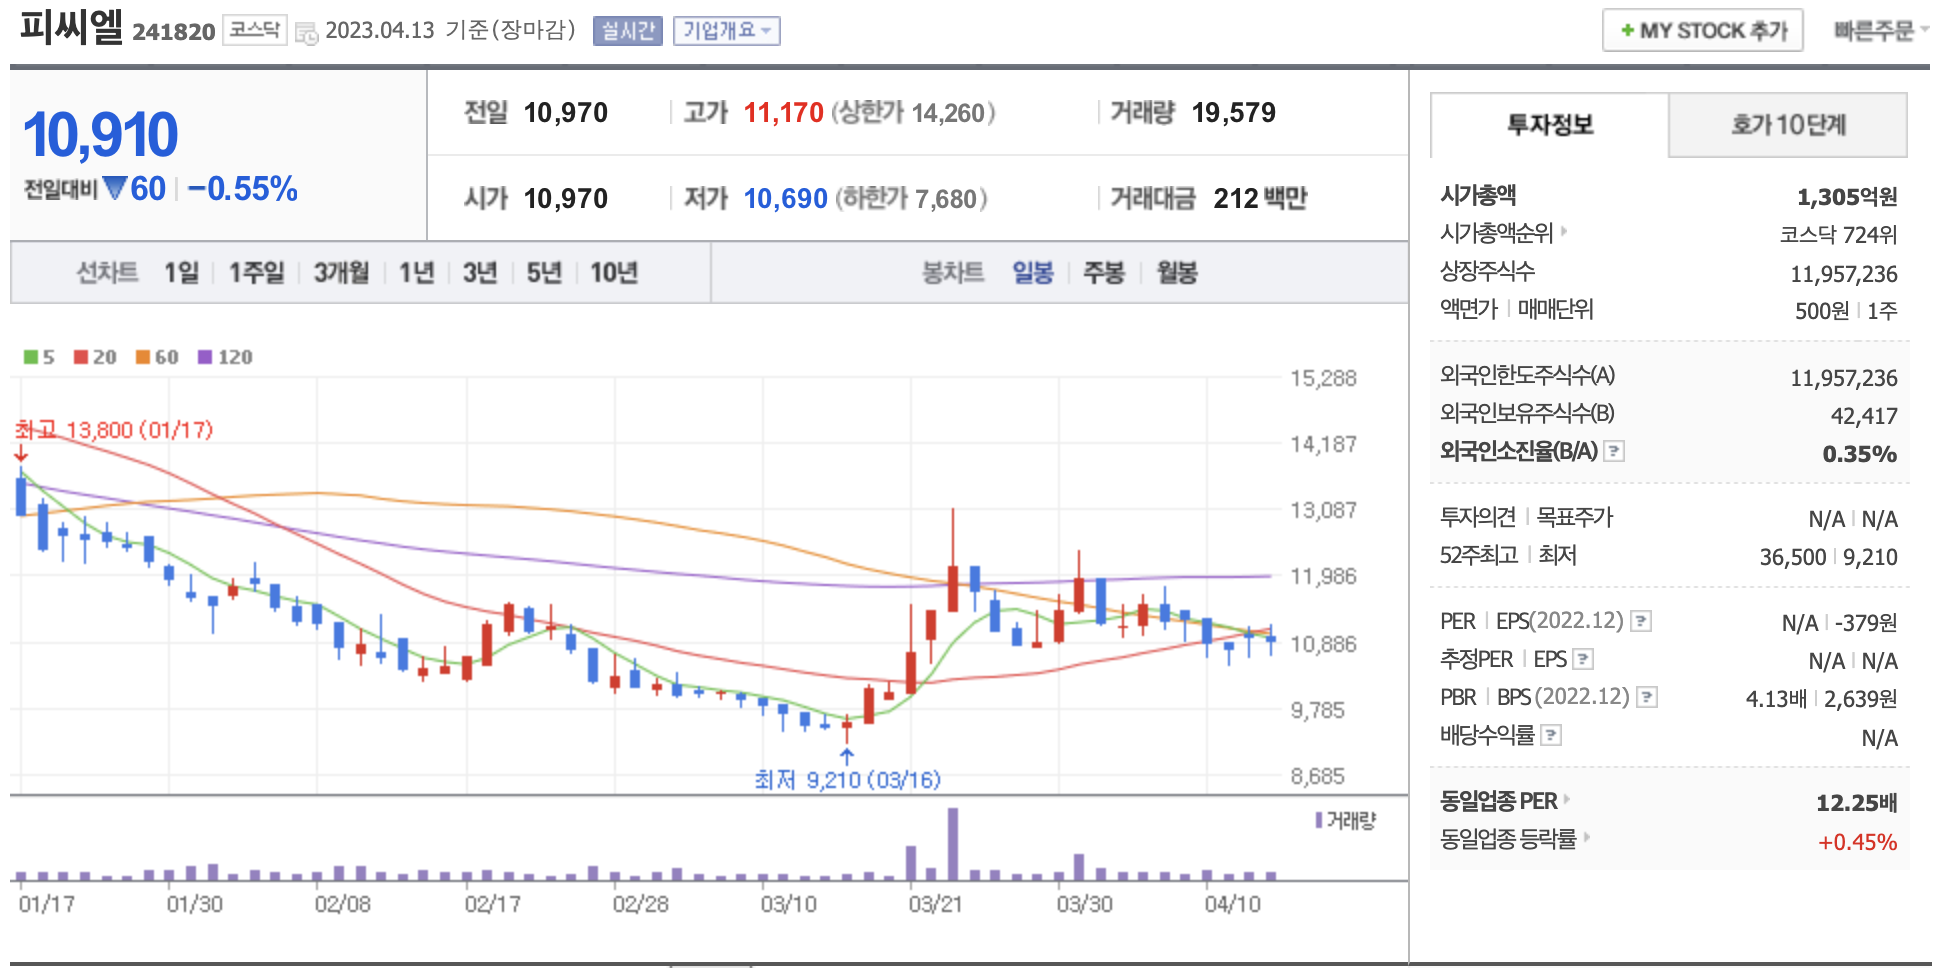Expand the 동일업종 등락률 link arrow
This screenshot has height=968, width=1934.
click(1586, 838)
